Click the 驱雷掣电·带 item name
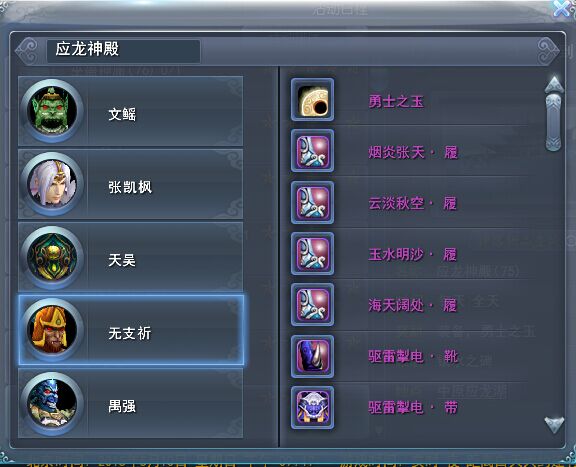The height and width of the screenshot is (467, 576). pyautogui.click(x=413, y=407)
